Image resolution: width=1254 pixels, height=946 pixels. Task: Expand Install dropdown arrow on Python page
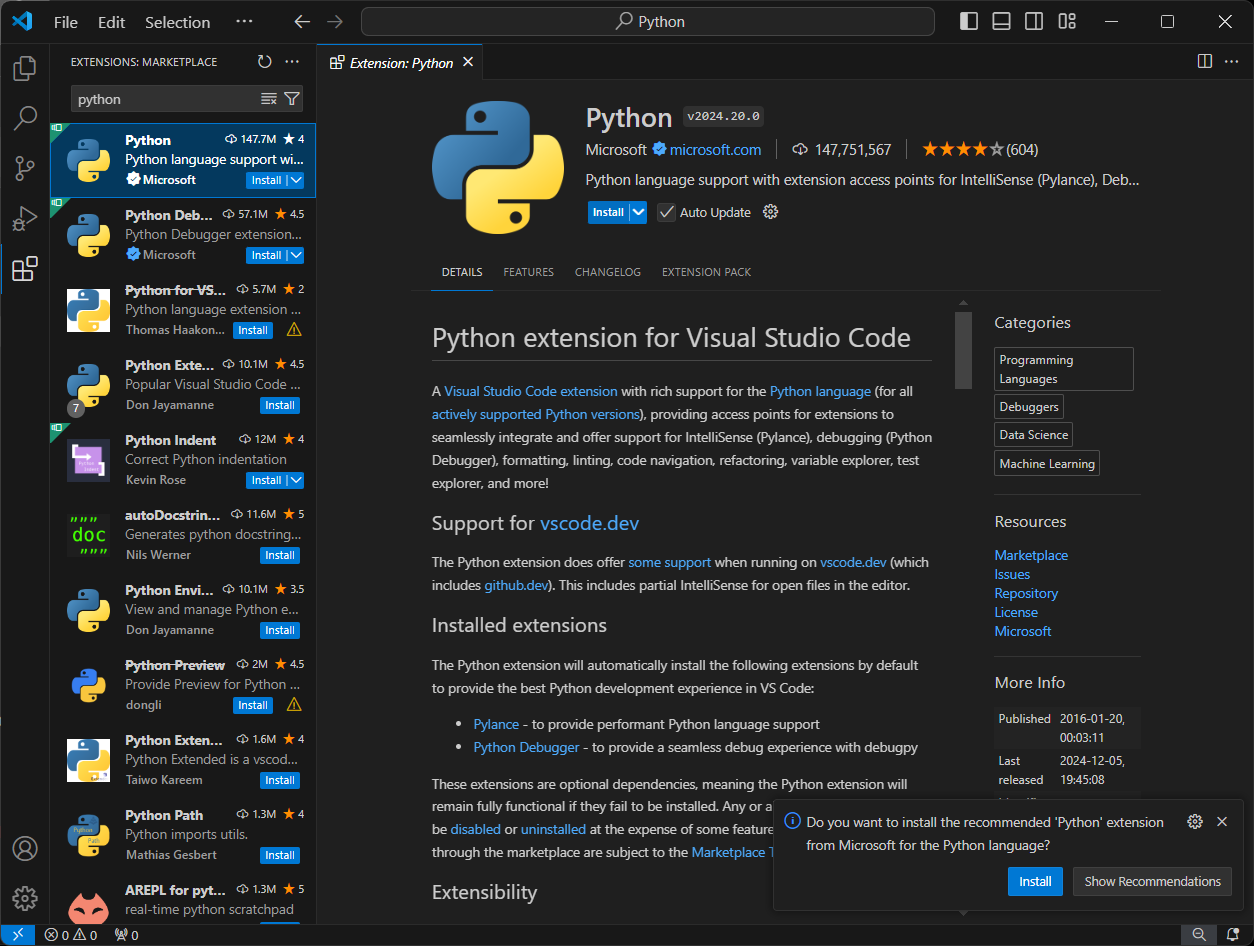[637, 212]
